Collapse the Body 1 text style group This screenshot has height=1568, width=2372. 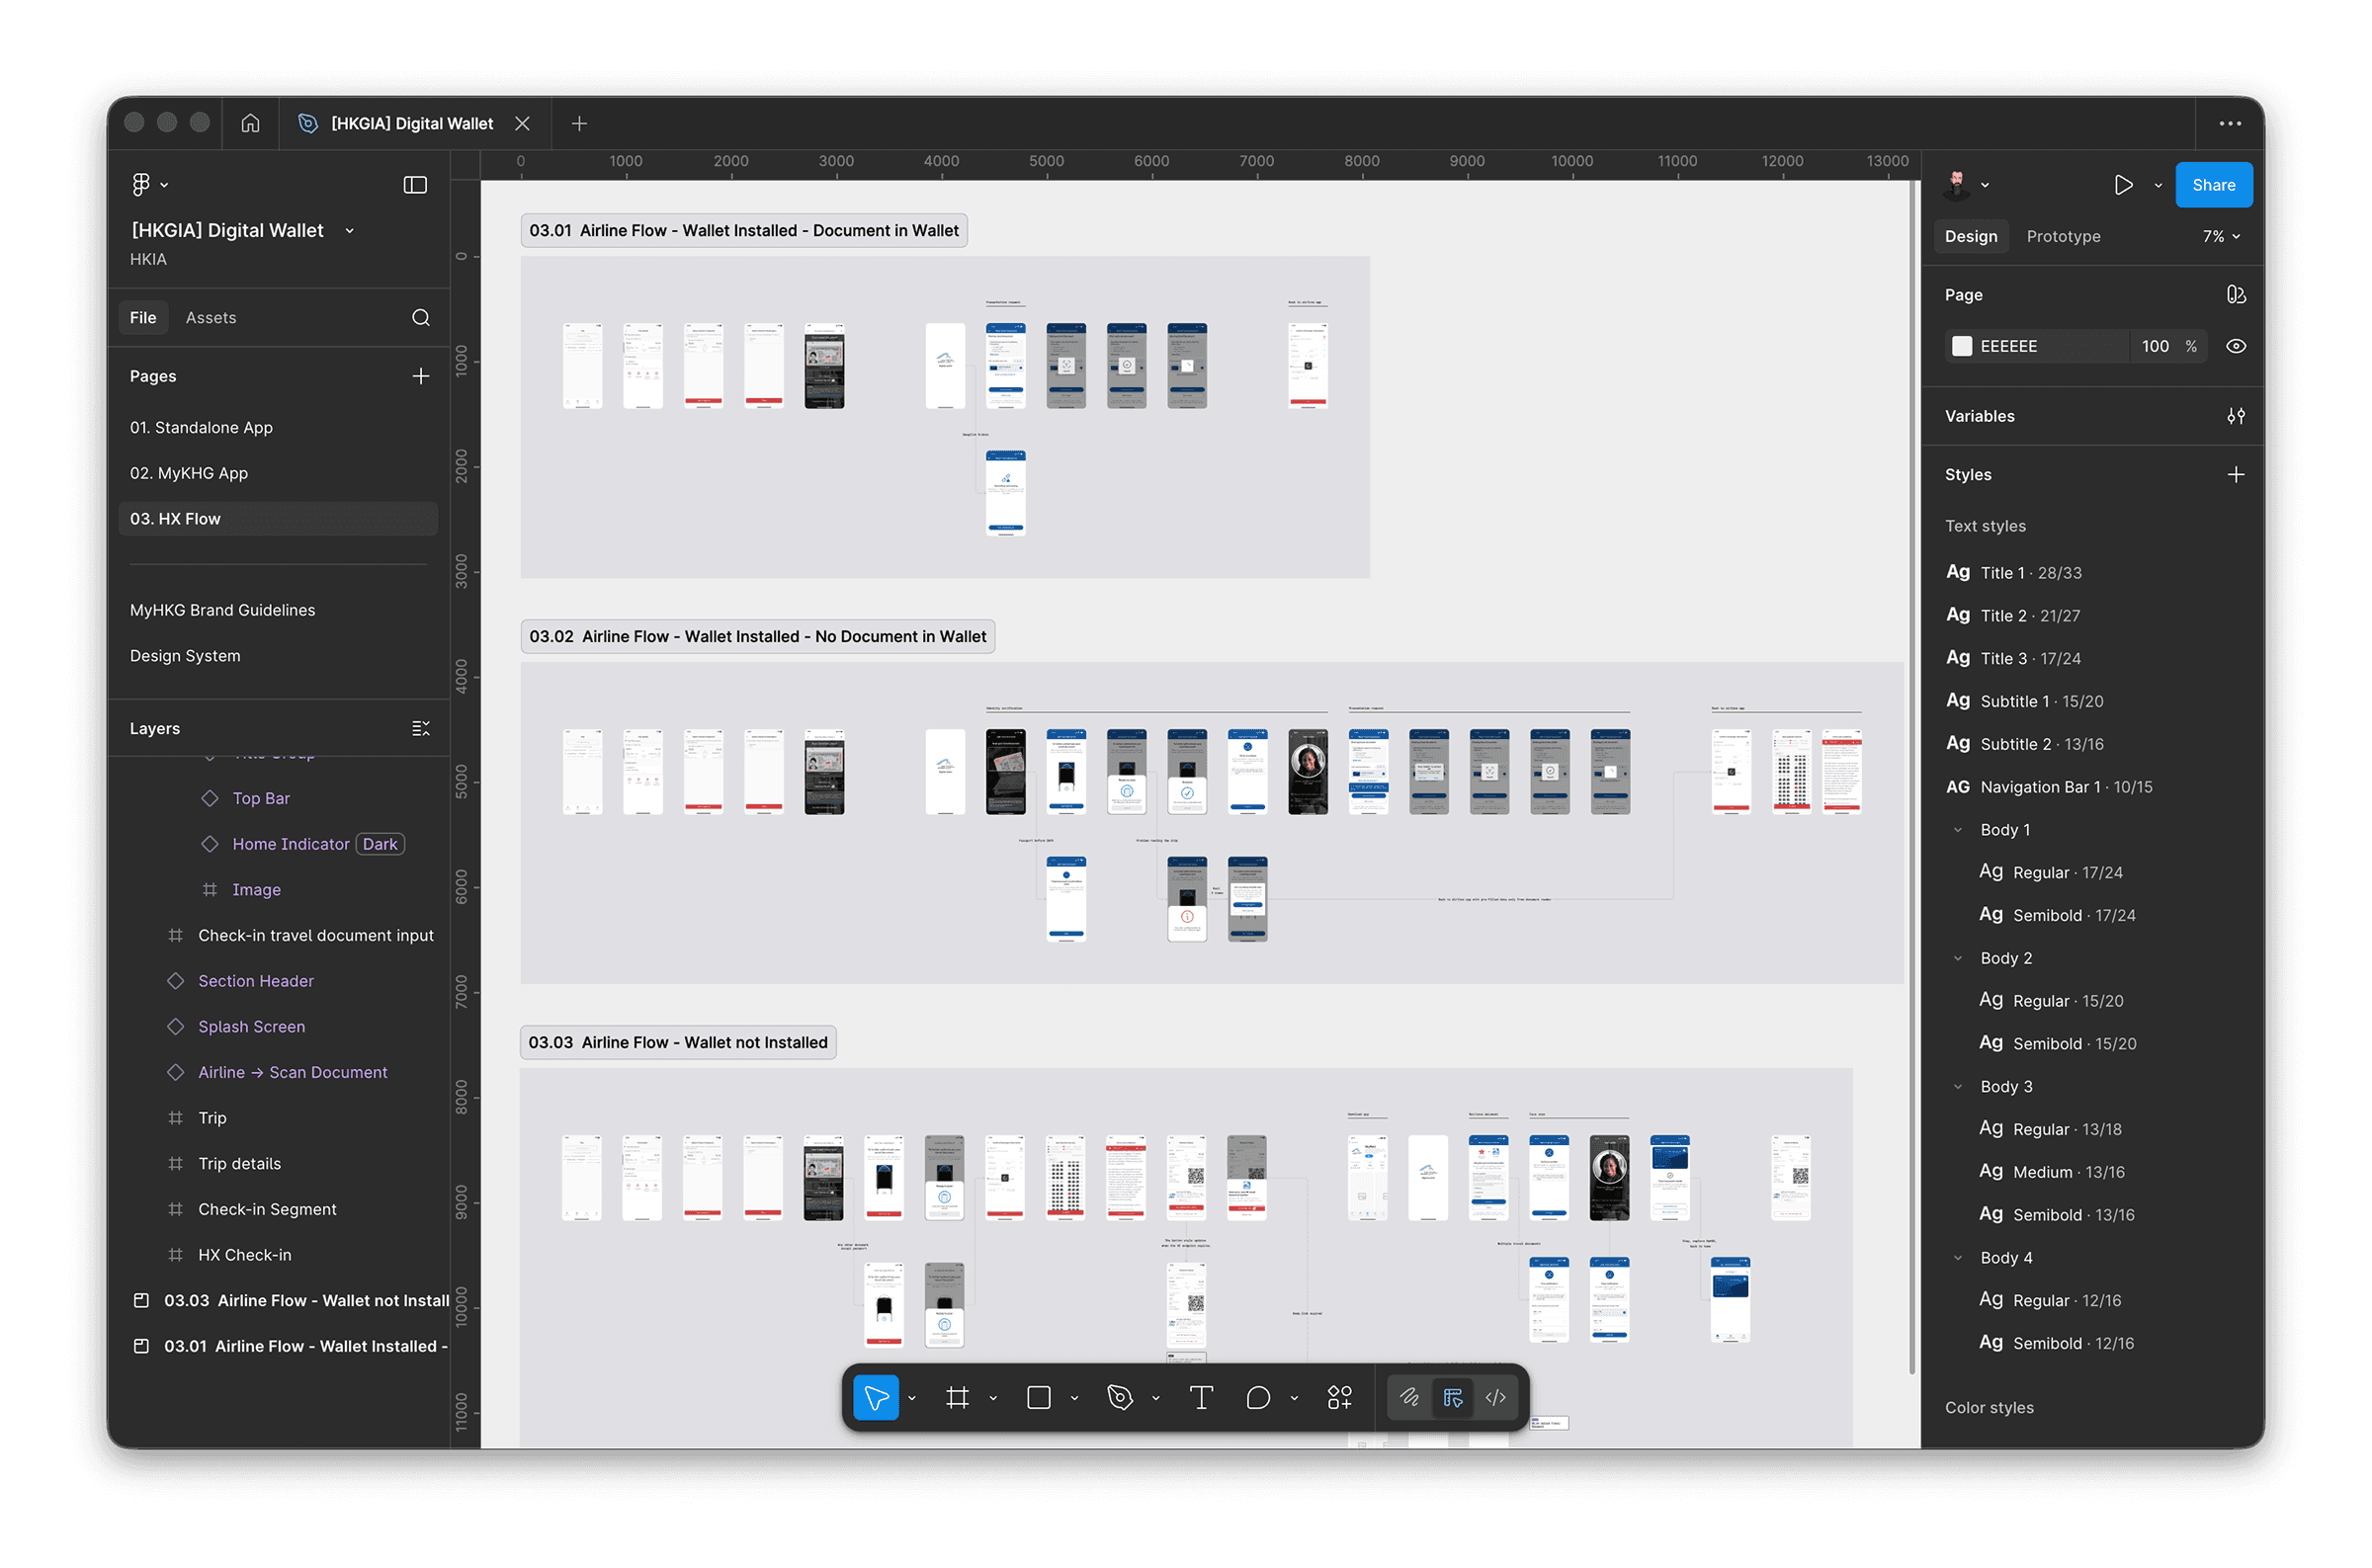pyautogui.click(x=1958, y=830)
